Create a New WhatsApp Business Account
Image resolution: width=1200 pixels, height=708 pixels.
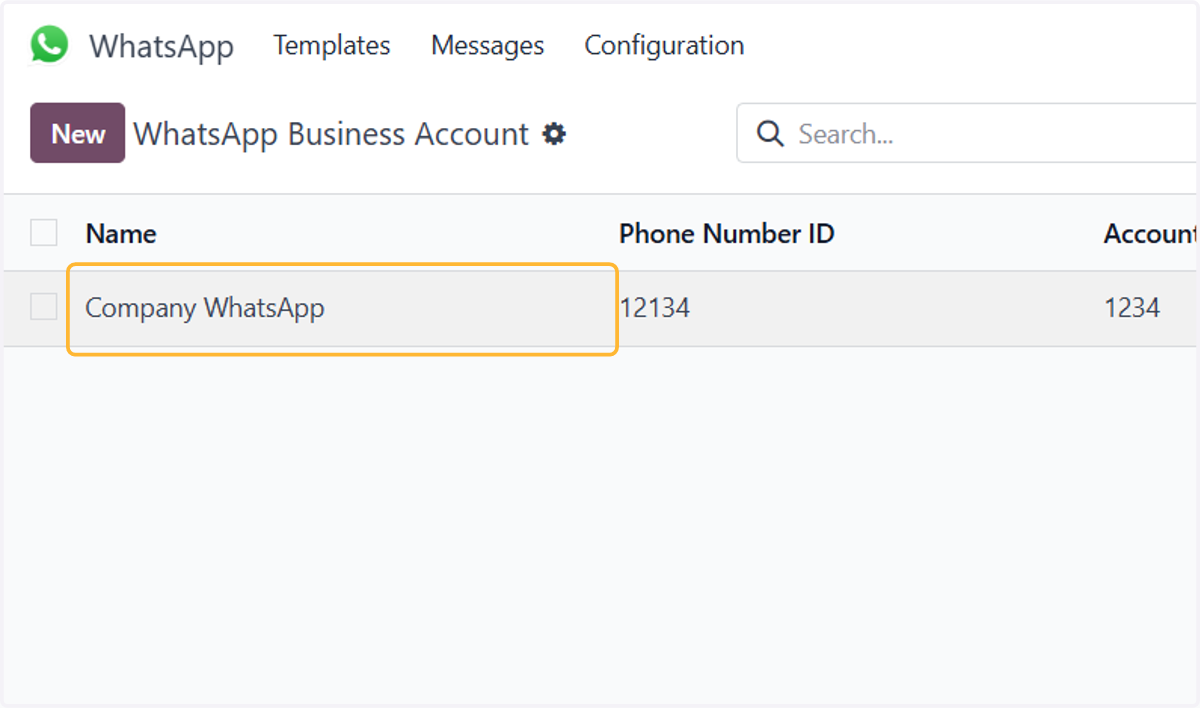click(78, 133)
